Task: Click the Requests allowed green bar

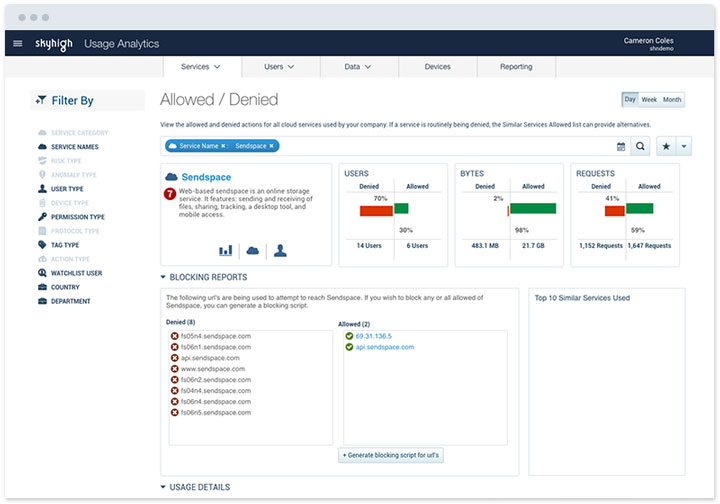Action: pos(639,208)
